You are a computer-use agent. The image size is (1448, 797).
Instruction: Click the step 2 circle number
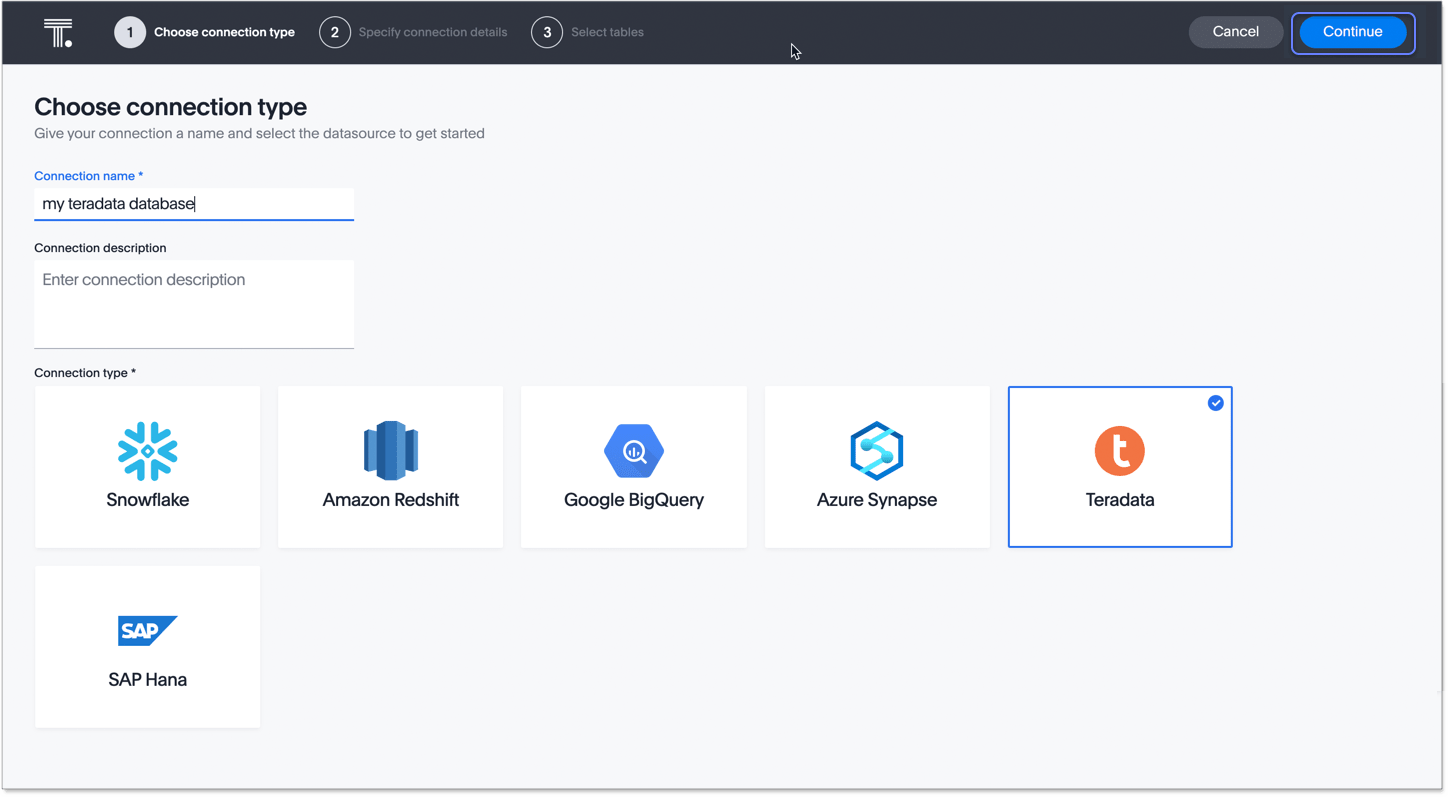[335, 32]
